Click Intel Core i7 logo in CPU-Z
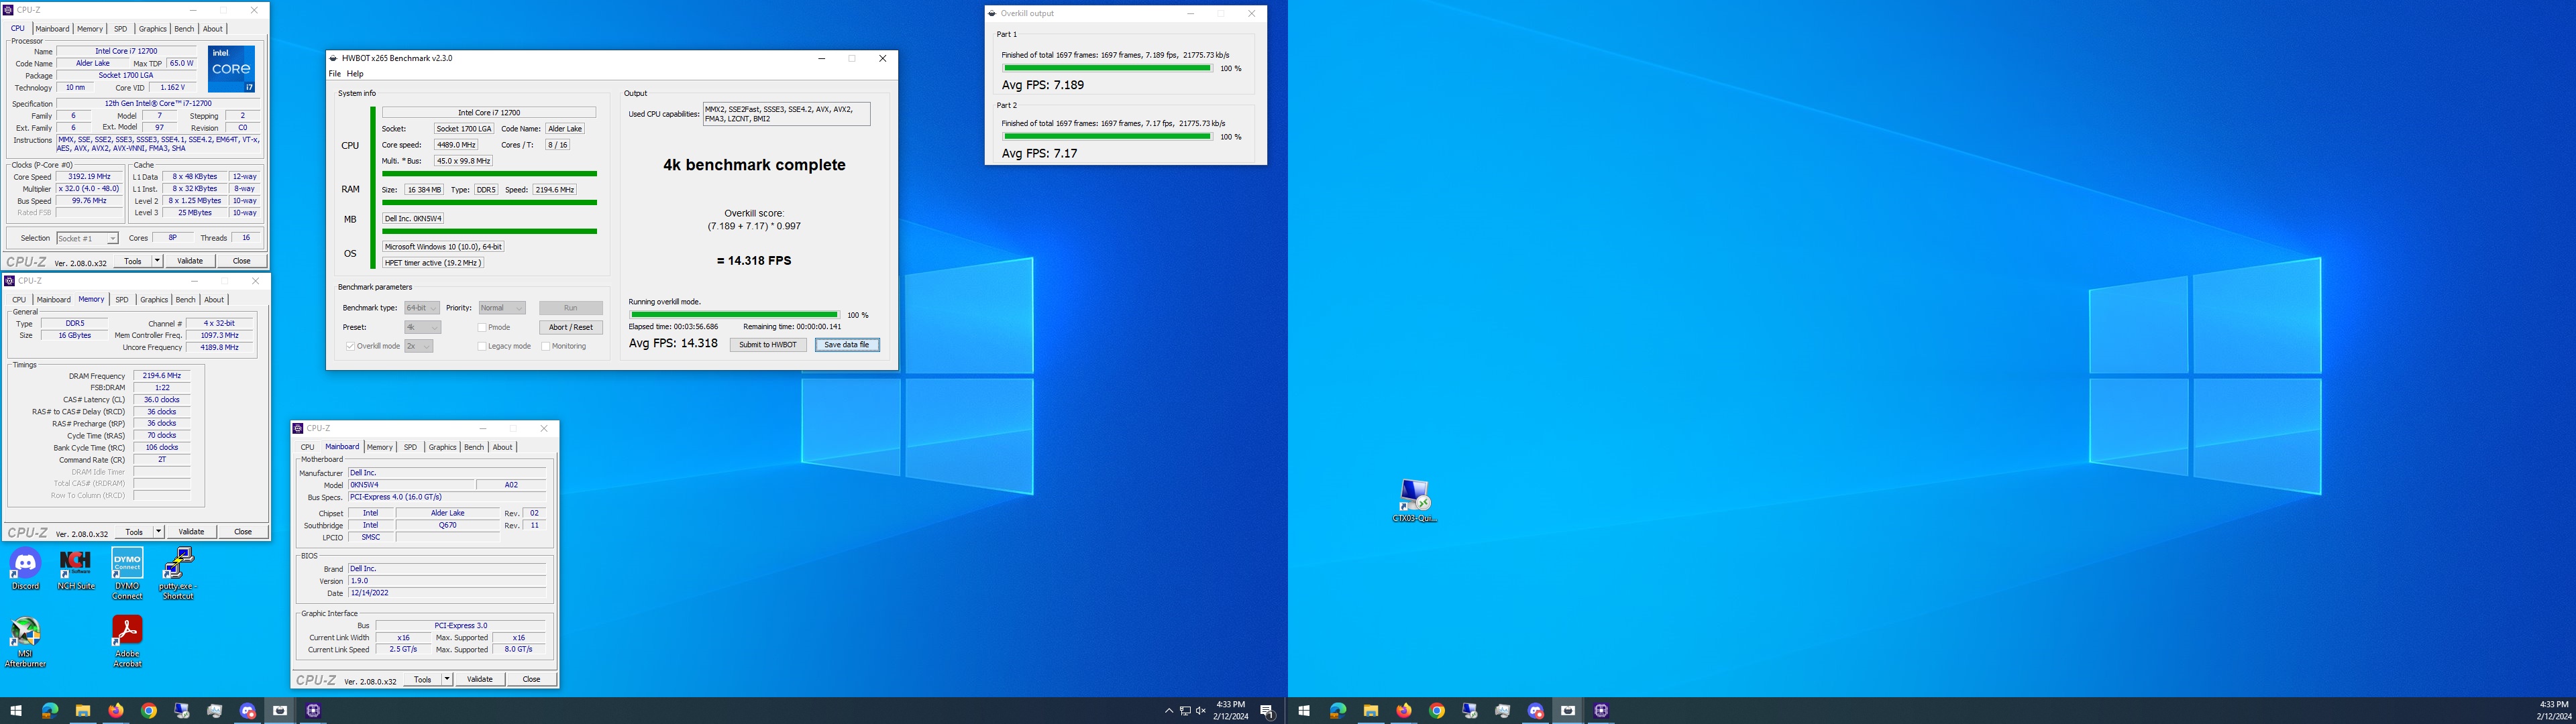This screenshot has height=724, width=2576. click(231, 69)
